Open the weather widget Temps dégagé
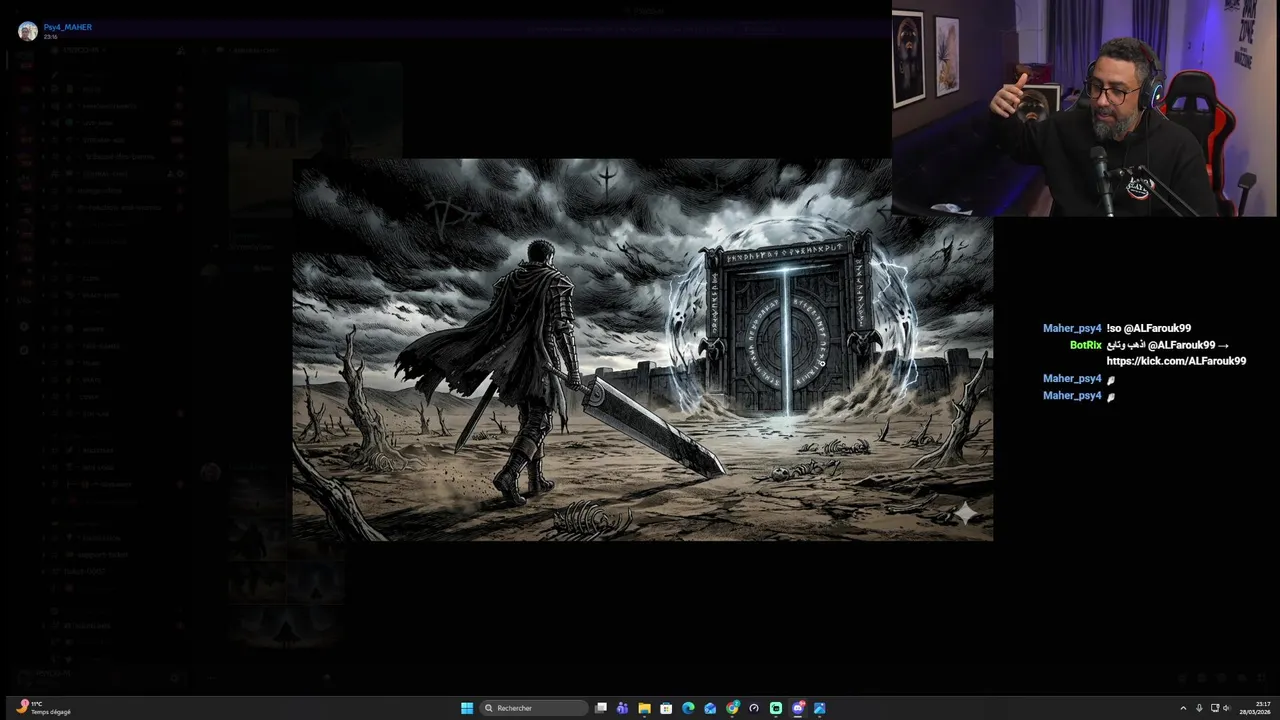The image size is (1280, 720). click(x=45, y=708)
